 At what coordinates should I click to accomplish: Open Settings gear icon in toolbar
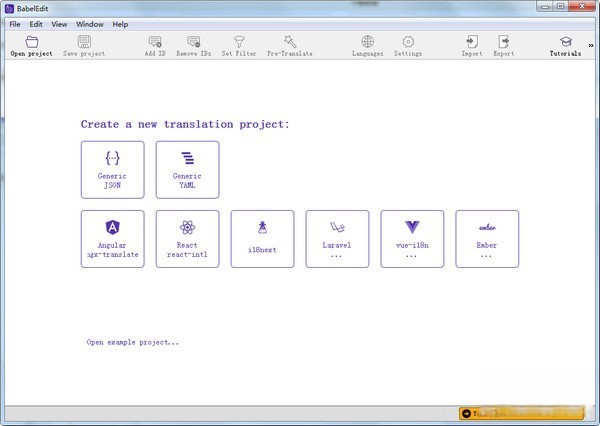tap(408, 41)
